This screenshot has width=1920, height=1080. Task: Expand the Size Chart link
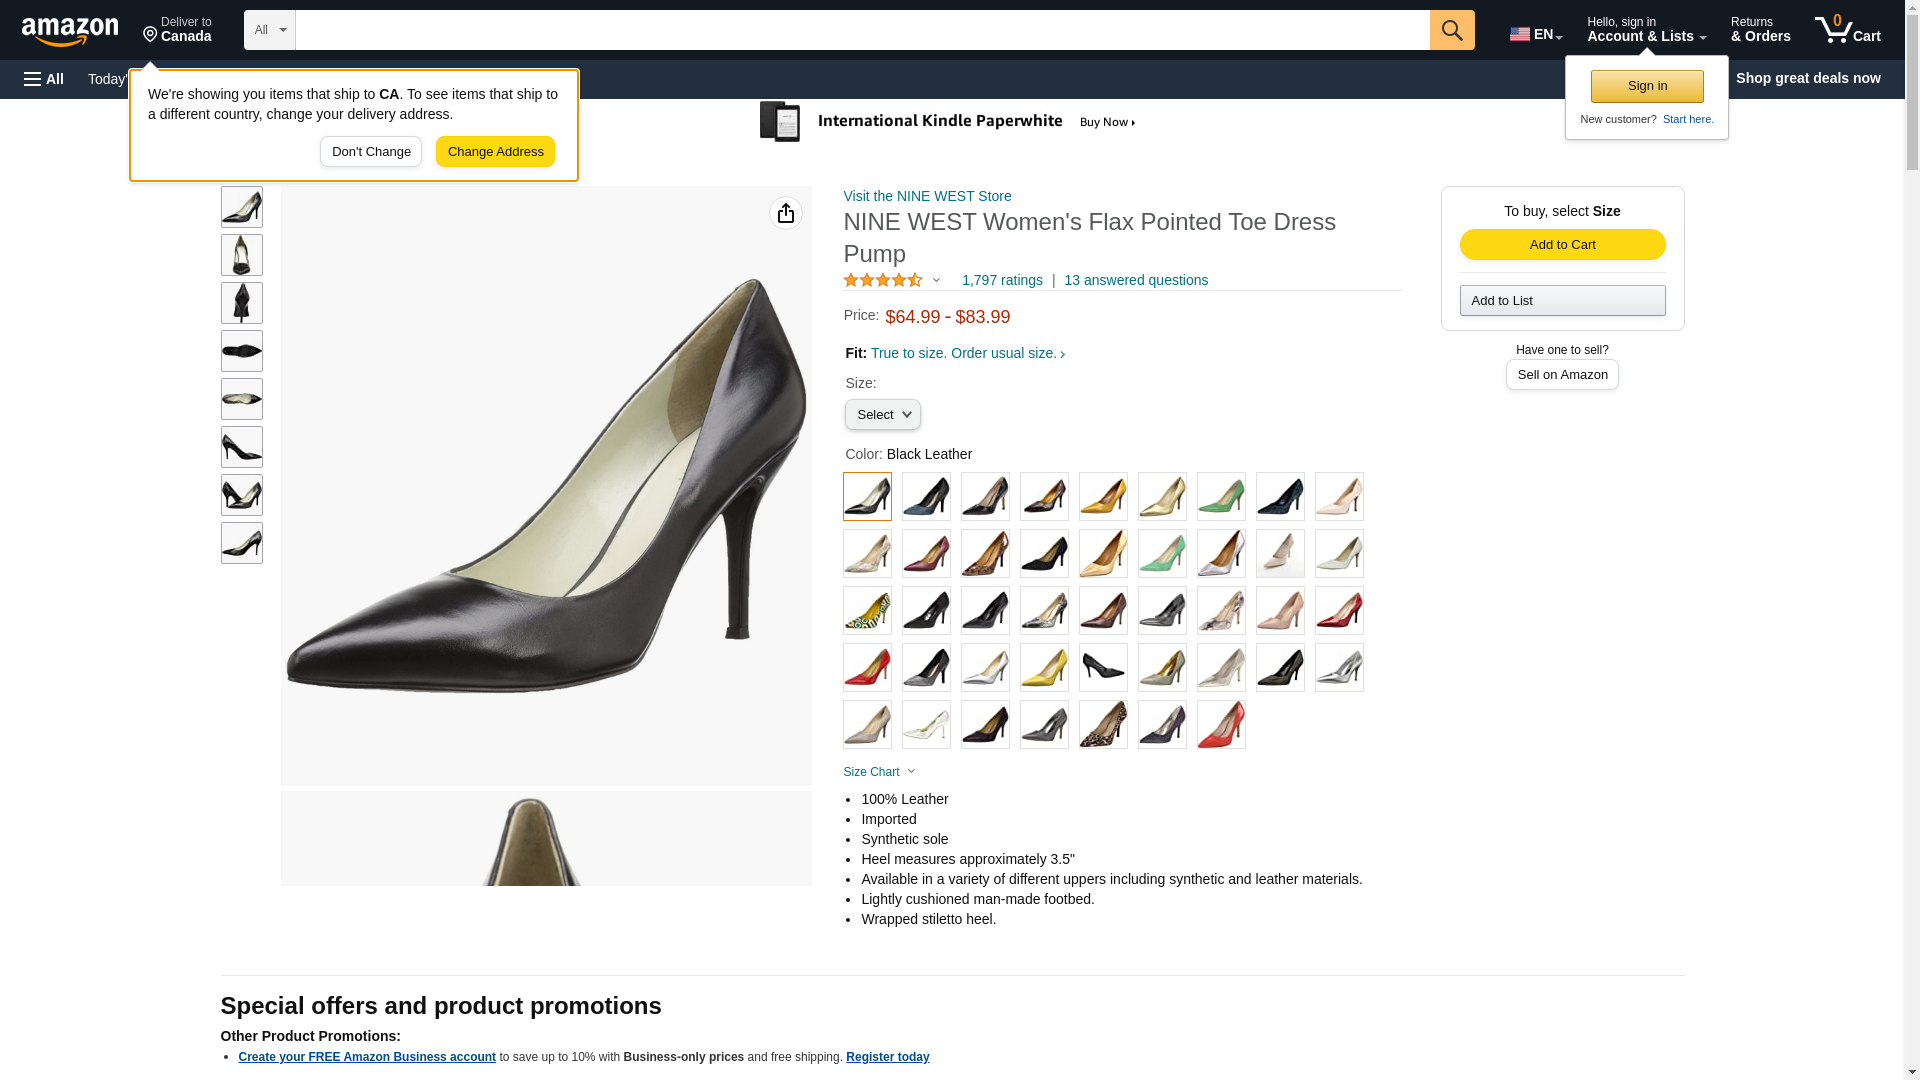(878, 772)
